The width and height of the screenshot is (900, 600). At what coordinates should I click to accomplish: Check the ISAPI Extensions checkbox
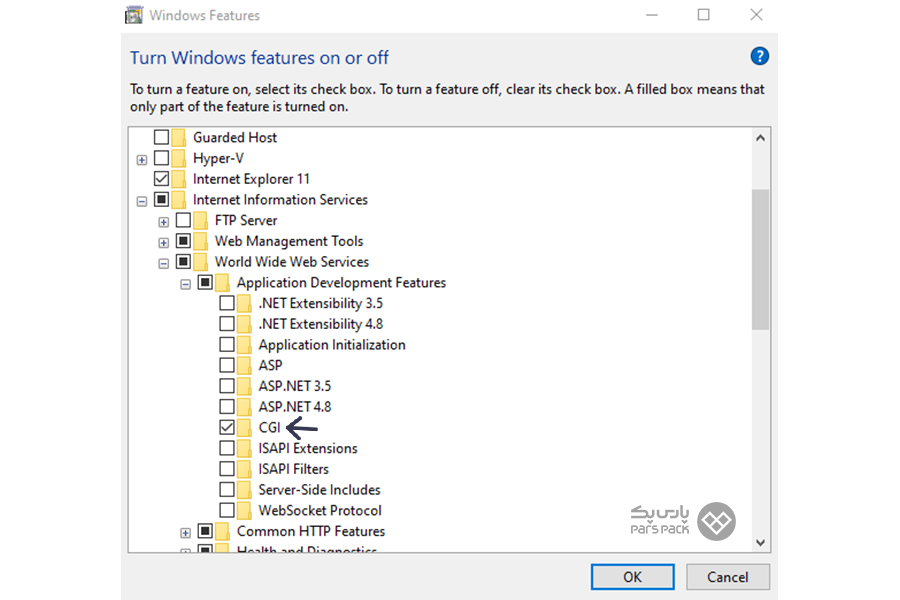coord(227,448)
